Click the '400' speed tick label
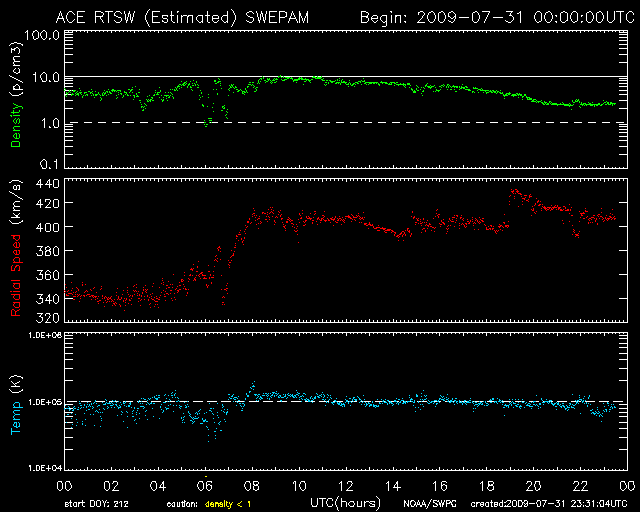640x512 pixels. tap(47, 227)
